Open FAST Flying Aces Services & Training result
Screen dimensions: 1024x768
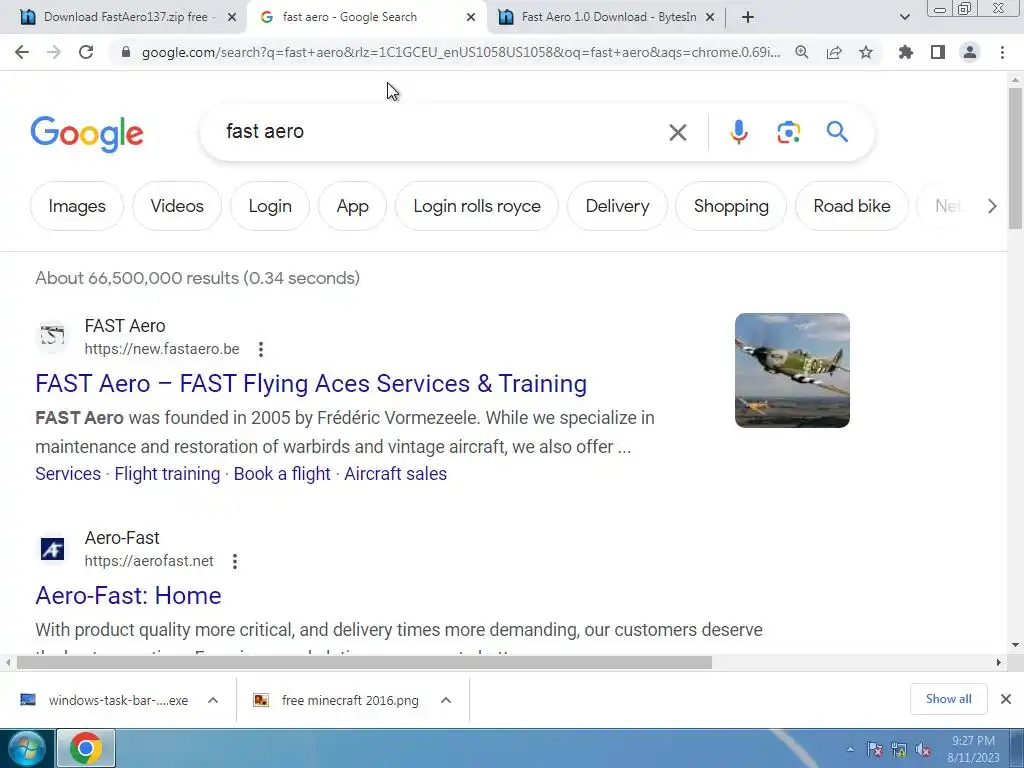tap(311, 384)
